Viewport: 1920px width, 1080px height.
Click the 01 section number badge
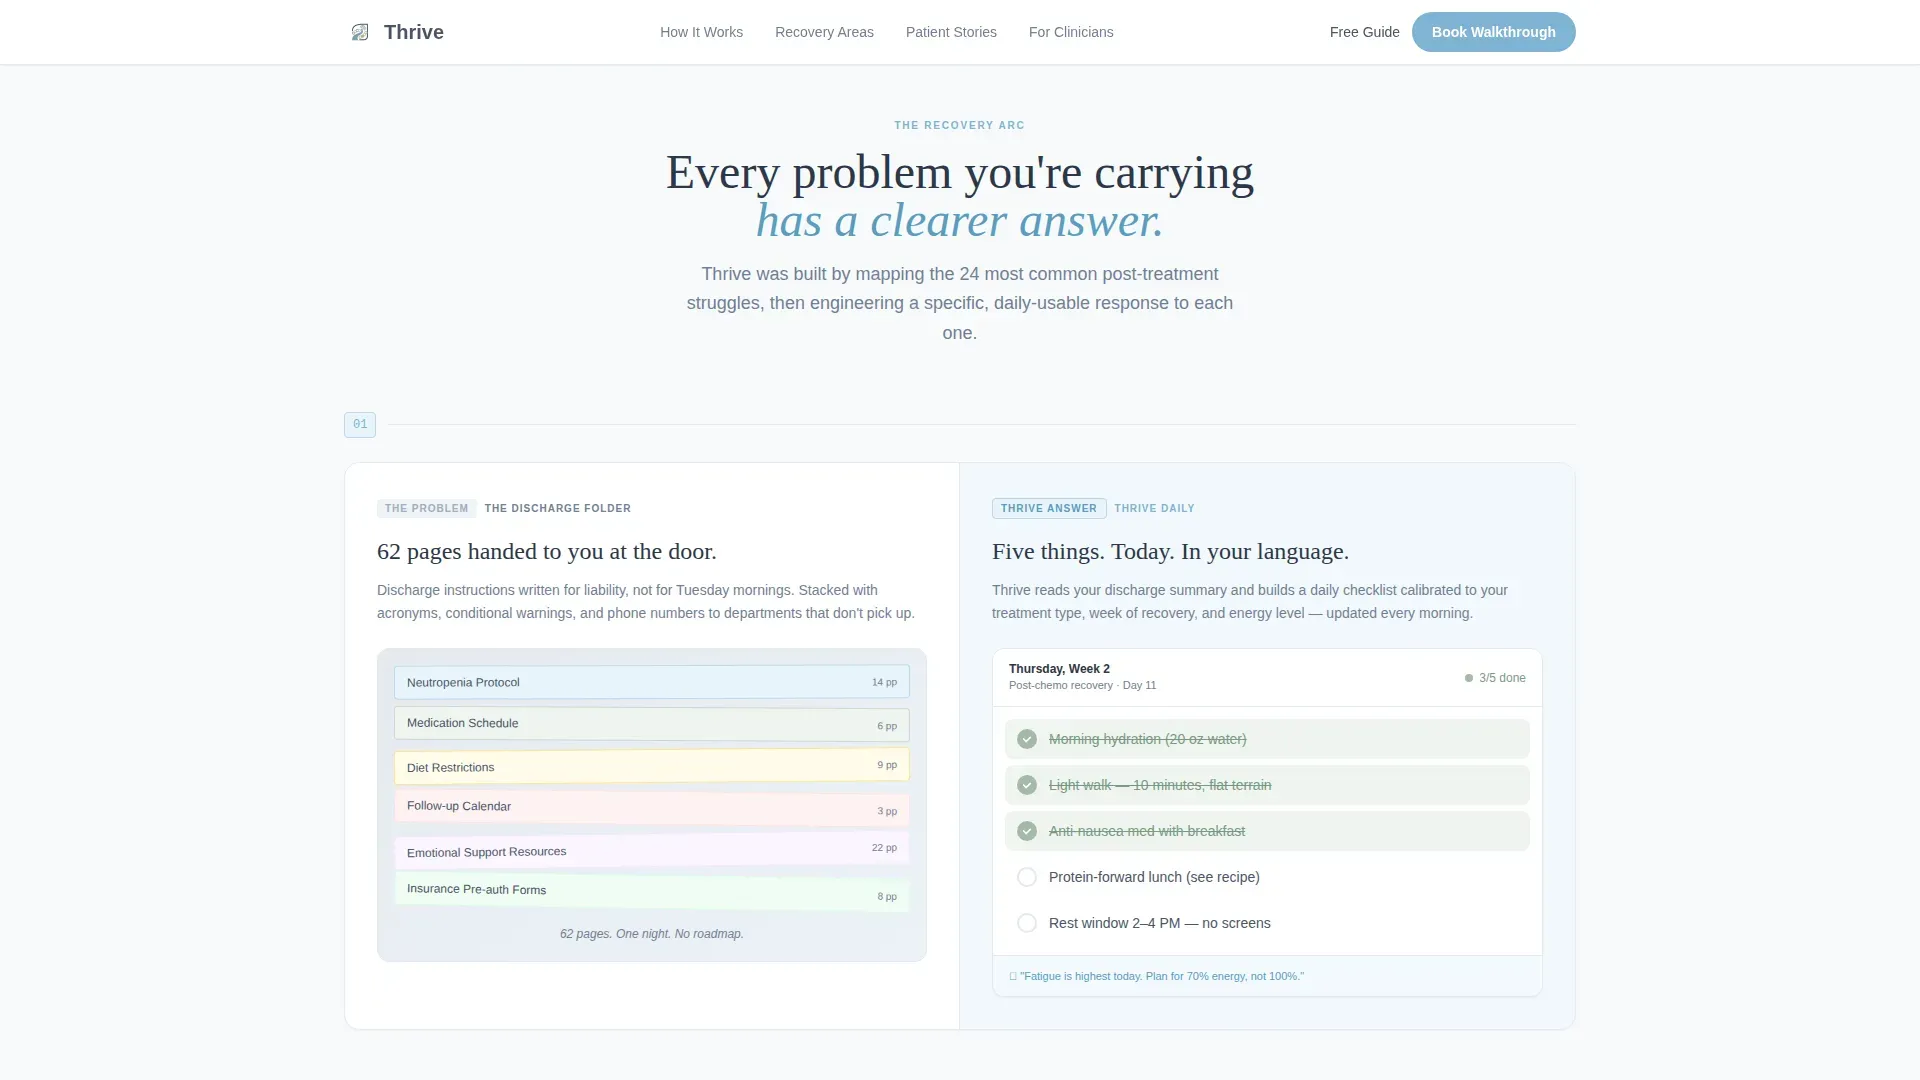pyautogui.click(x=360, y=425)
